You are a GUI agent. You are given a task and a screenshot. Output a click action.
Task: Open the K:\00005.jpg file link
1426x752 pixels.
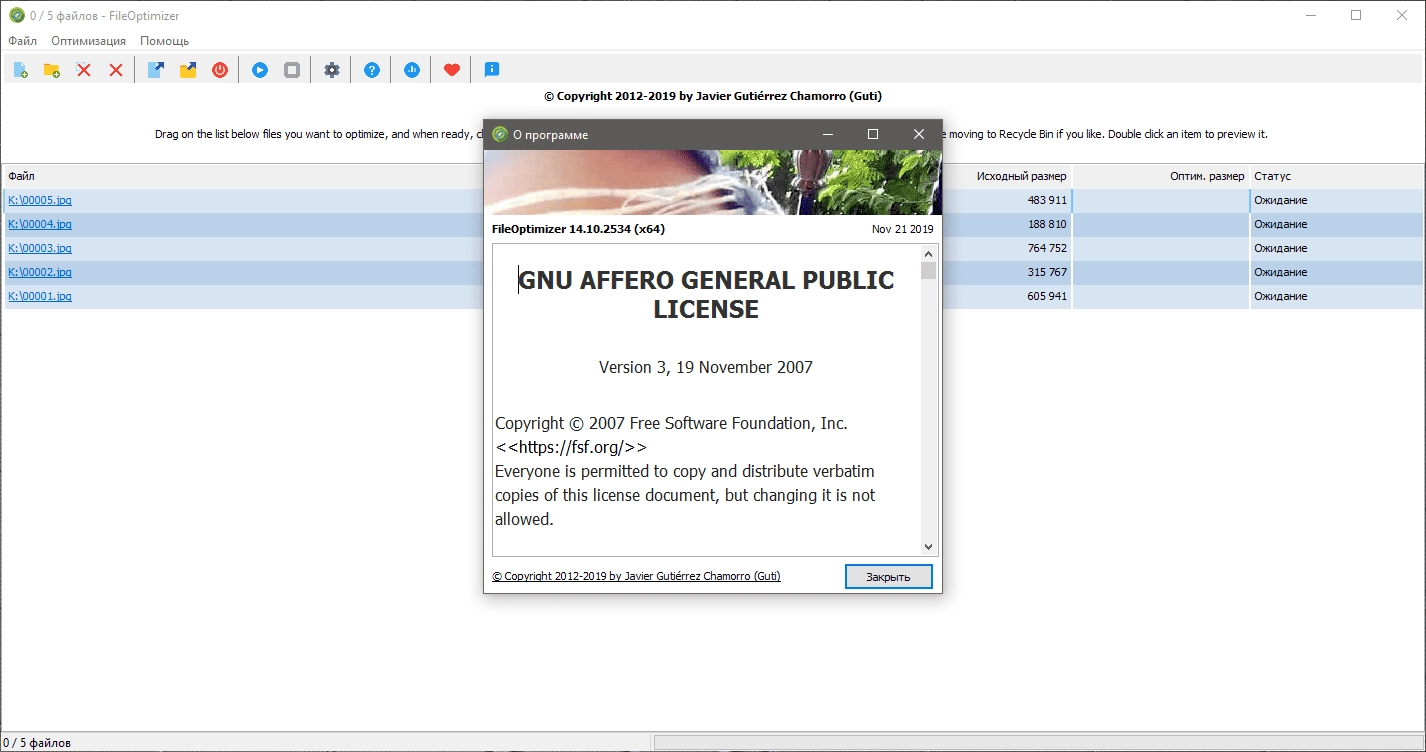[x=40, y=200]
